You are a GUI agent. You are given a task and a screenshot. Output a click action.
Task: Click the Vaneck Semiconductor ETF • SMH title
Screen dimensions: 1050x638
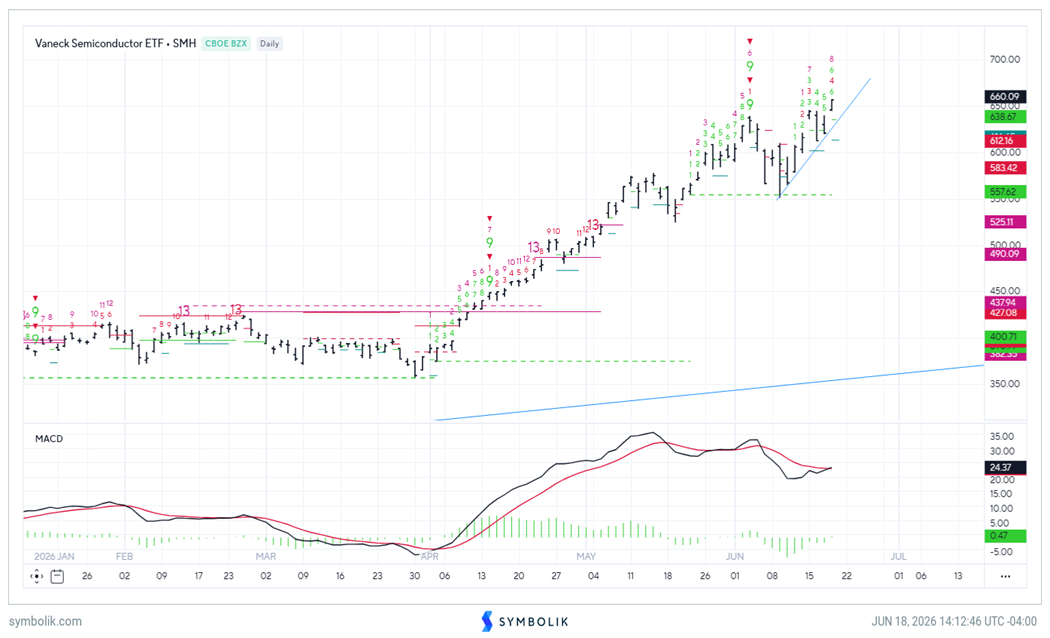click(115, 44)
